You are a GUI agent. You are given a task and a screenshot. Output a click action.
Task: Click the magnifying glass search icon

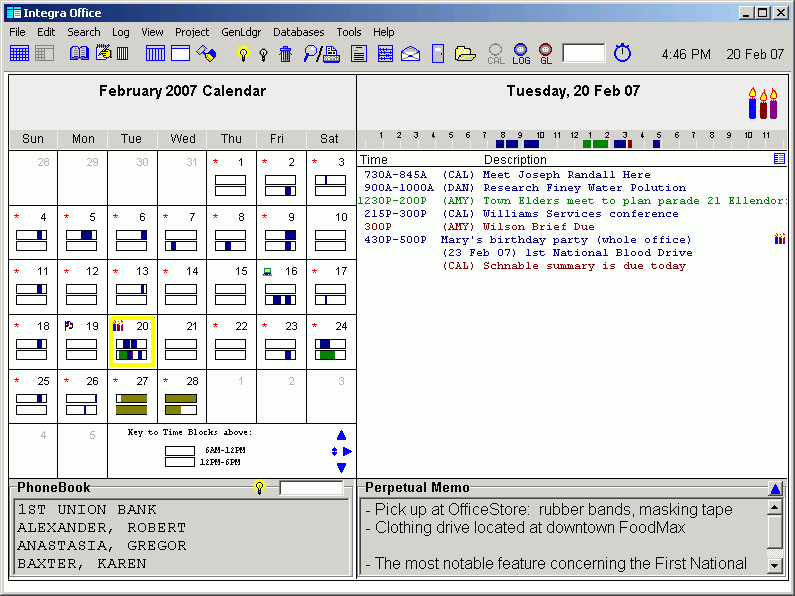[x=310, y=53]
